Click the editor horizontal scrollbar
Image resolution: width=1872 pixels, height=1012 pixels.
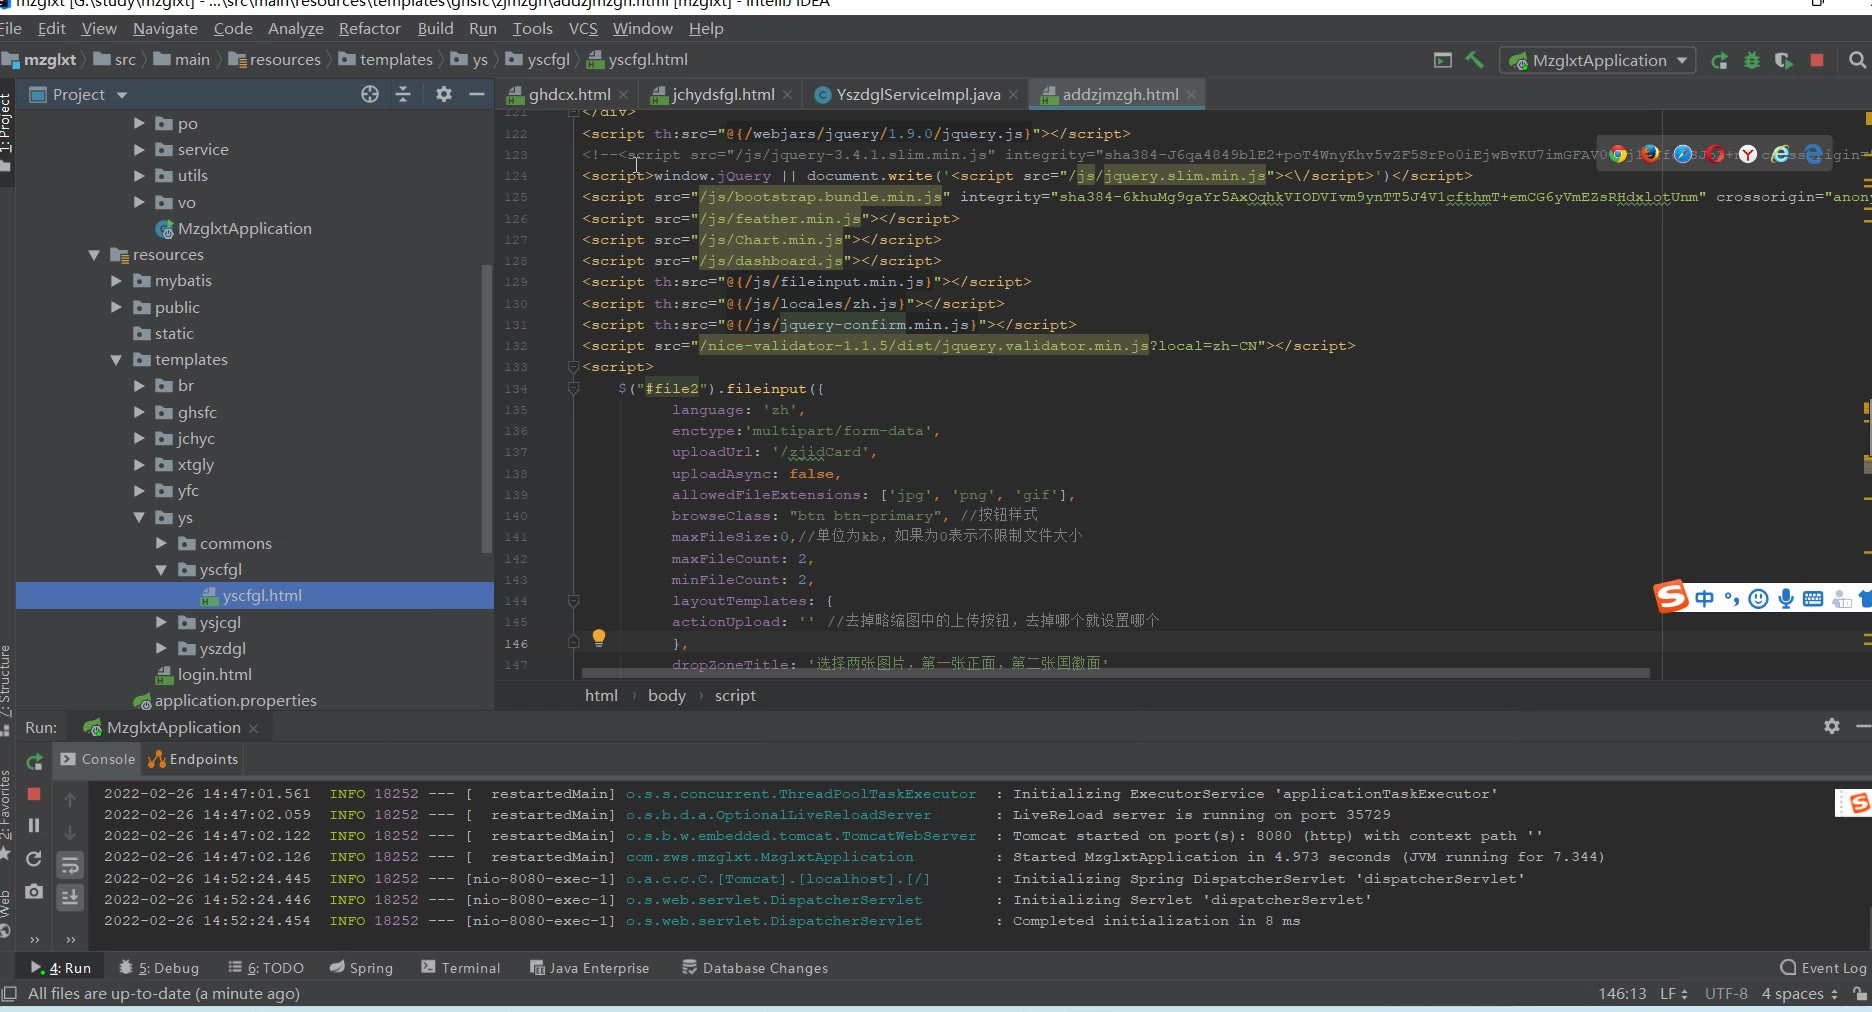[1115, 673]
